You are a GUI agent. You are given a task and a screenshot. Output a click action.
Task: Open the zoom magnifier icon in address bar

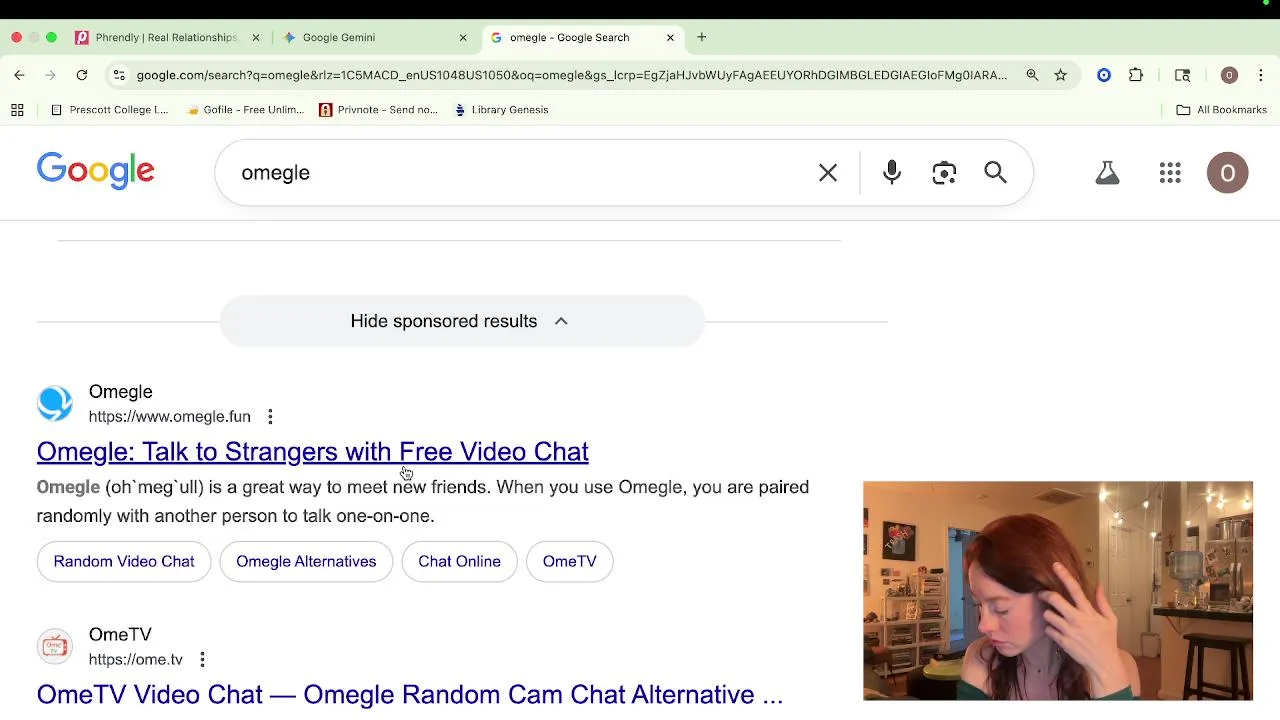tap(1032, 75)
